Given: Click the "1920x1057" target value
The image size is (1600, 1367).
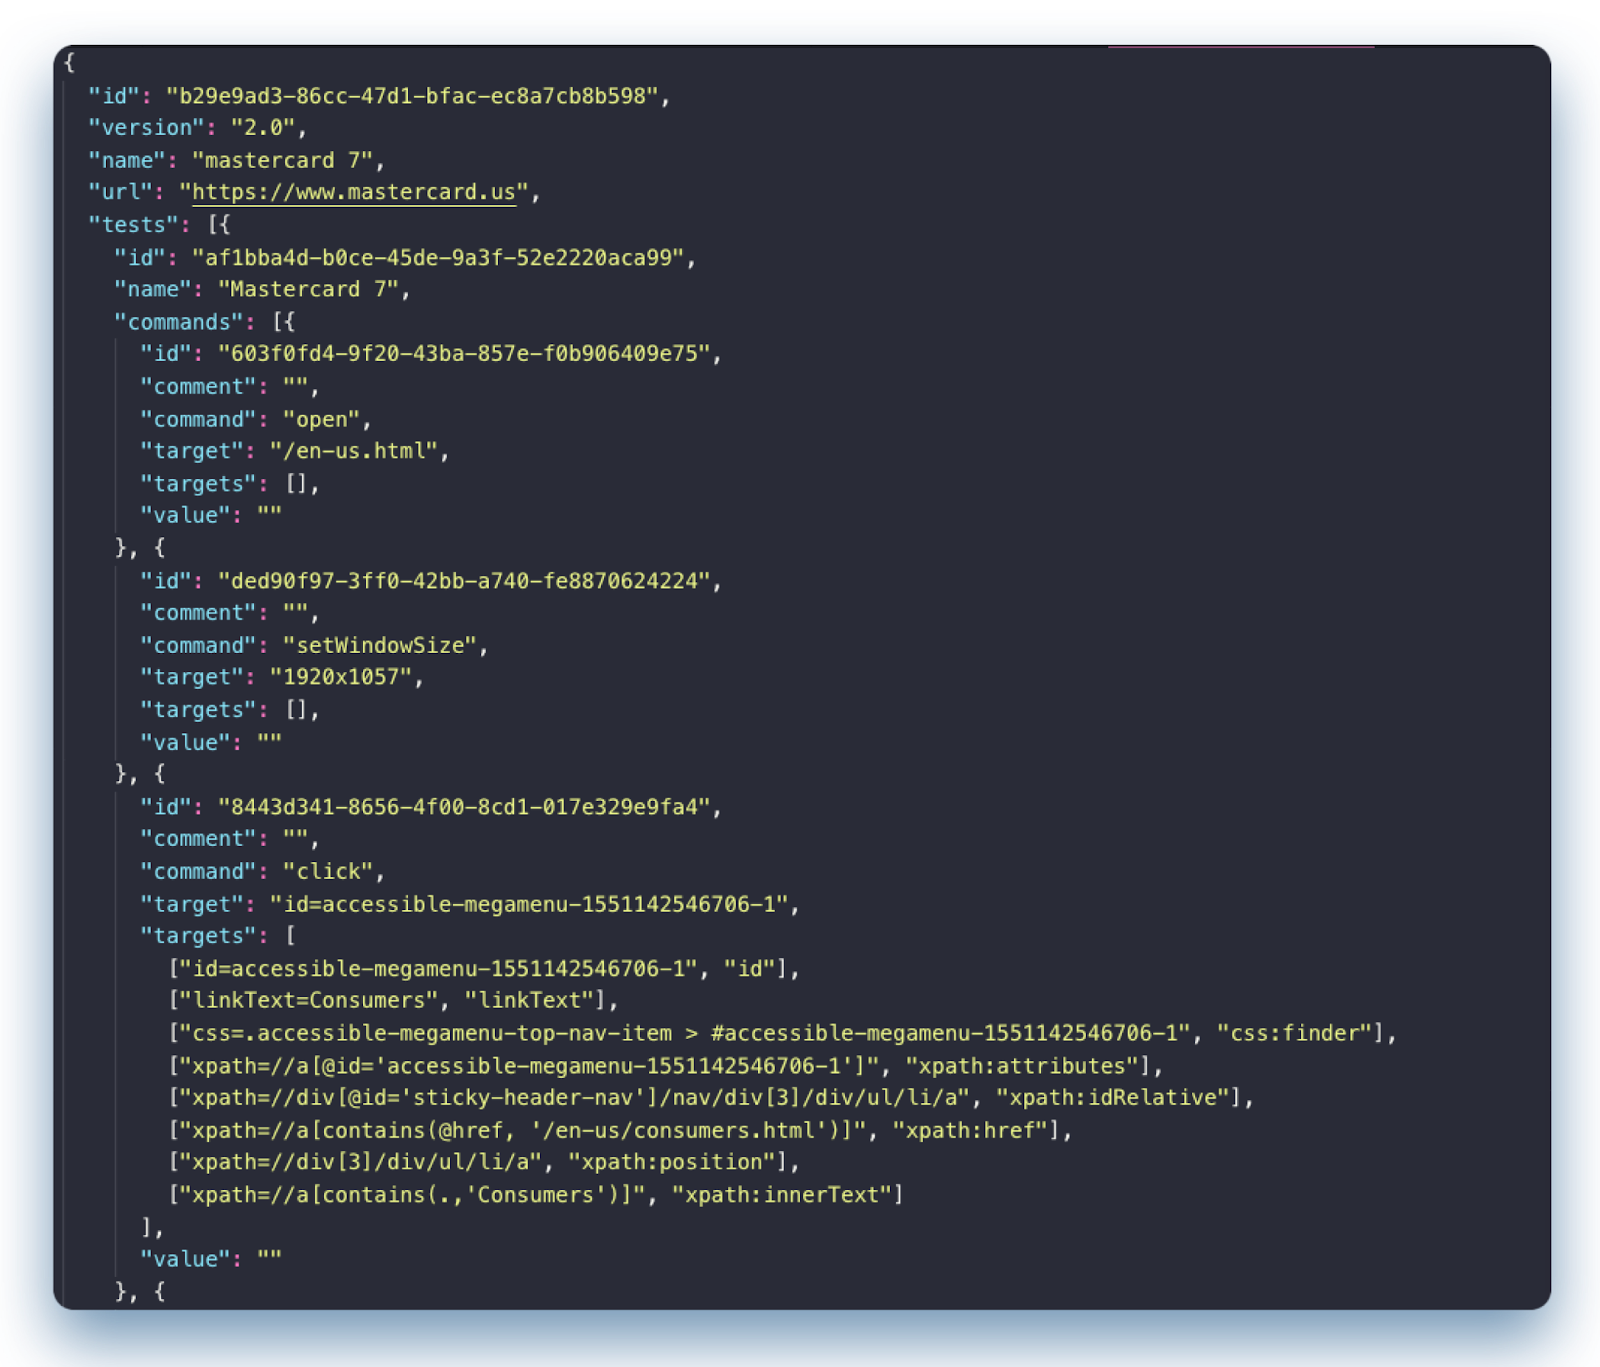Looking at the screenshot, I should click(341, 677).
